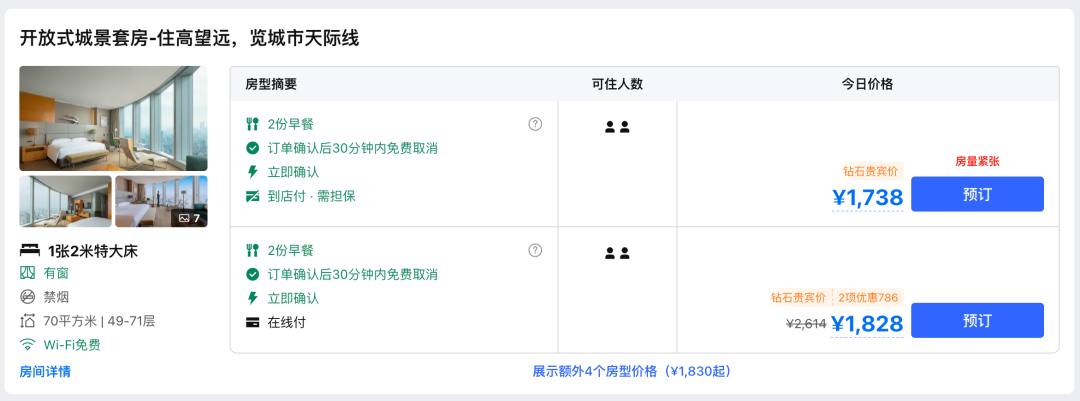Open the large main room photo

coord(113,118)
